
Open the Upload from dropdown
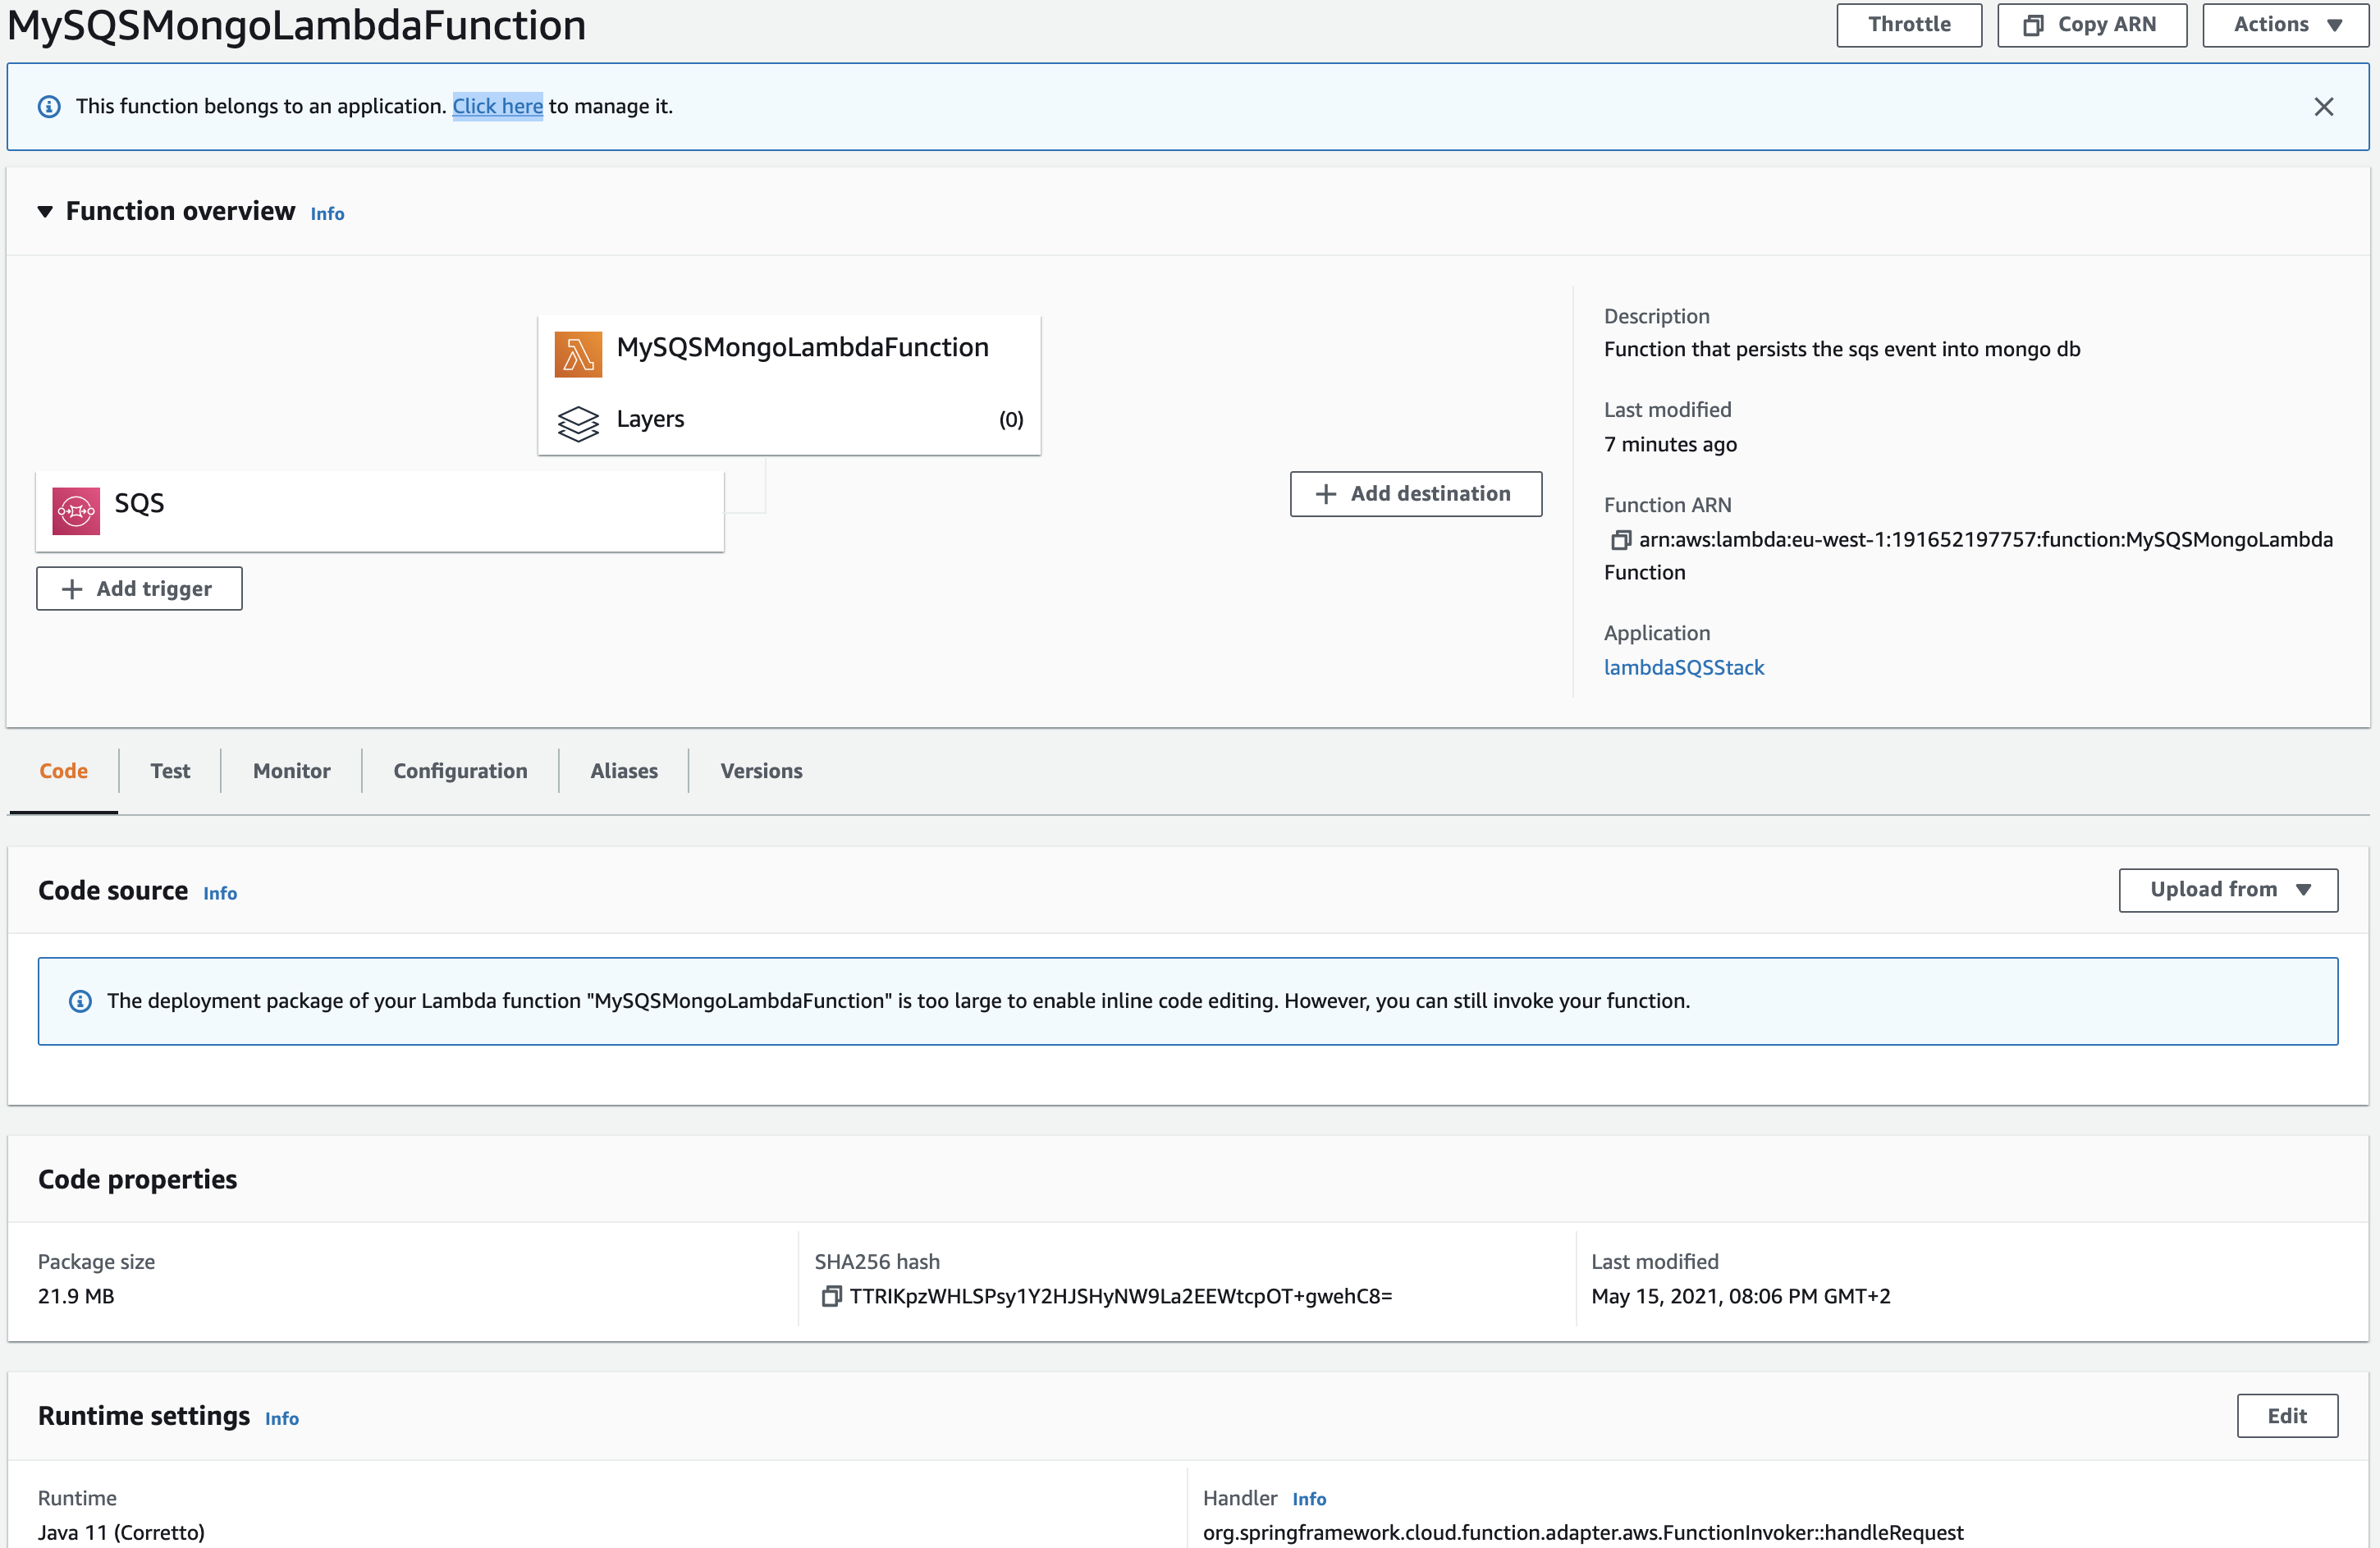2228,889
